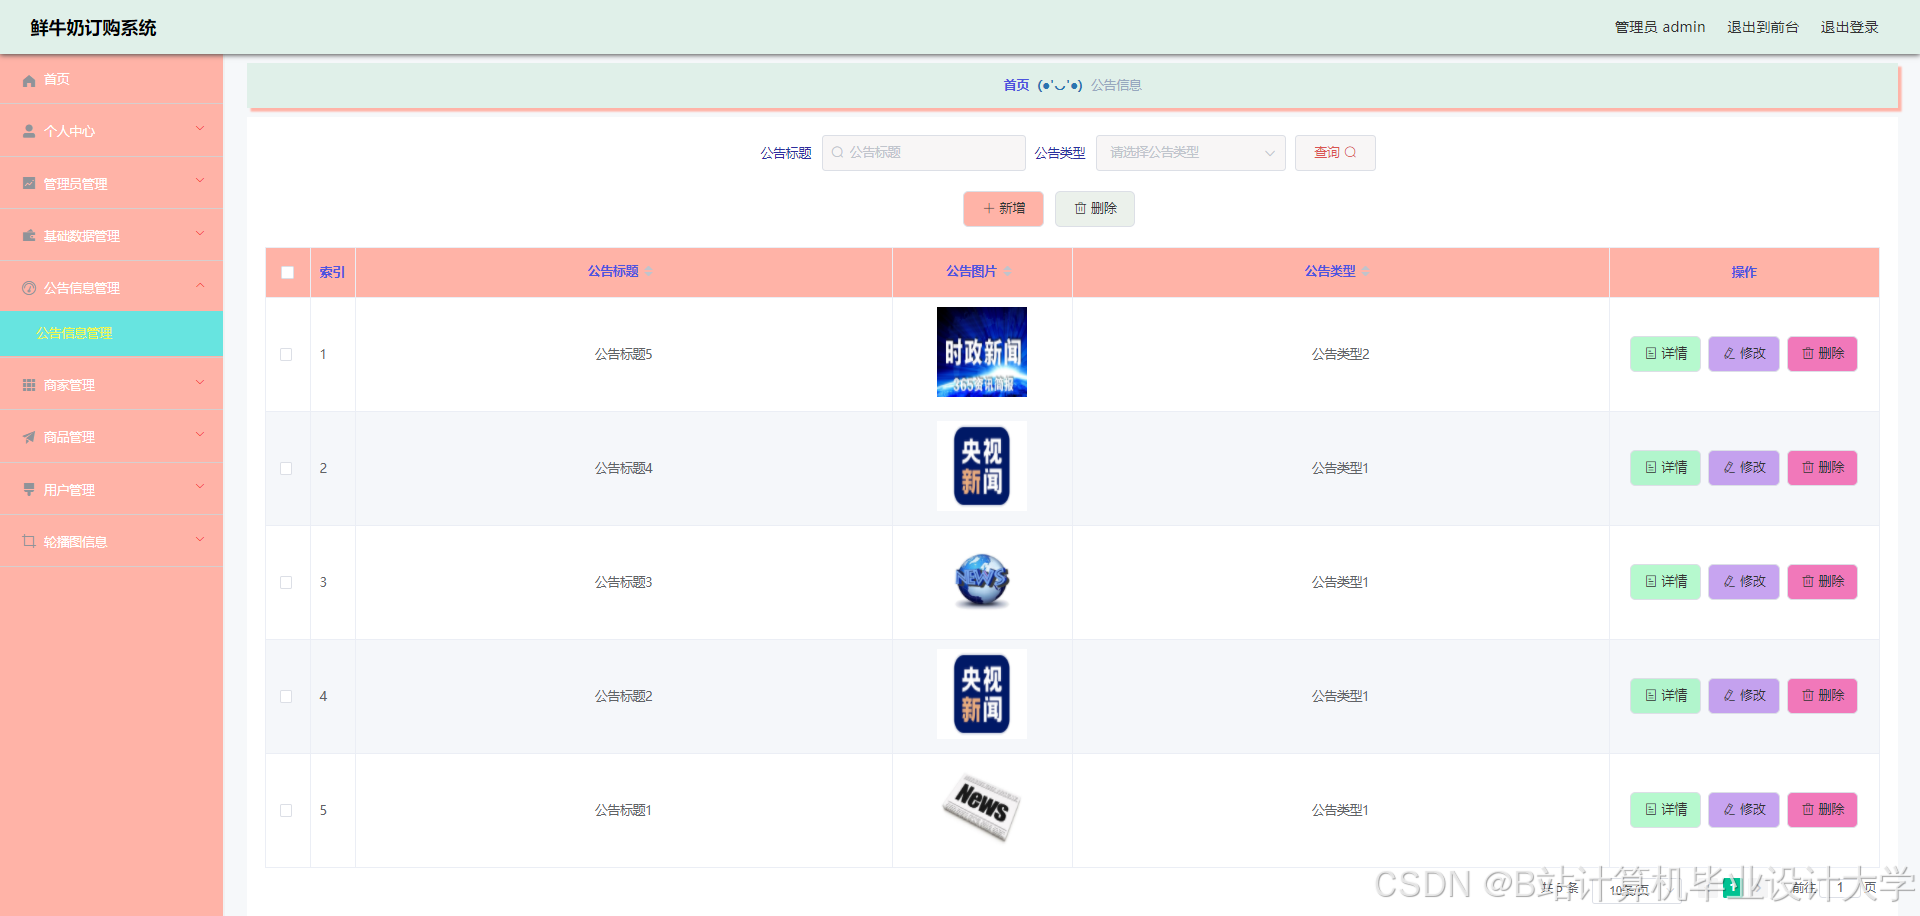Expand the 商品管理 chevron

[200, 435]
